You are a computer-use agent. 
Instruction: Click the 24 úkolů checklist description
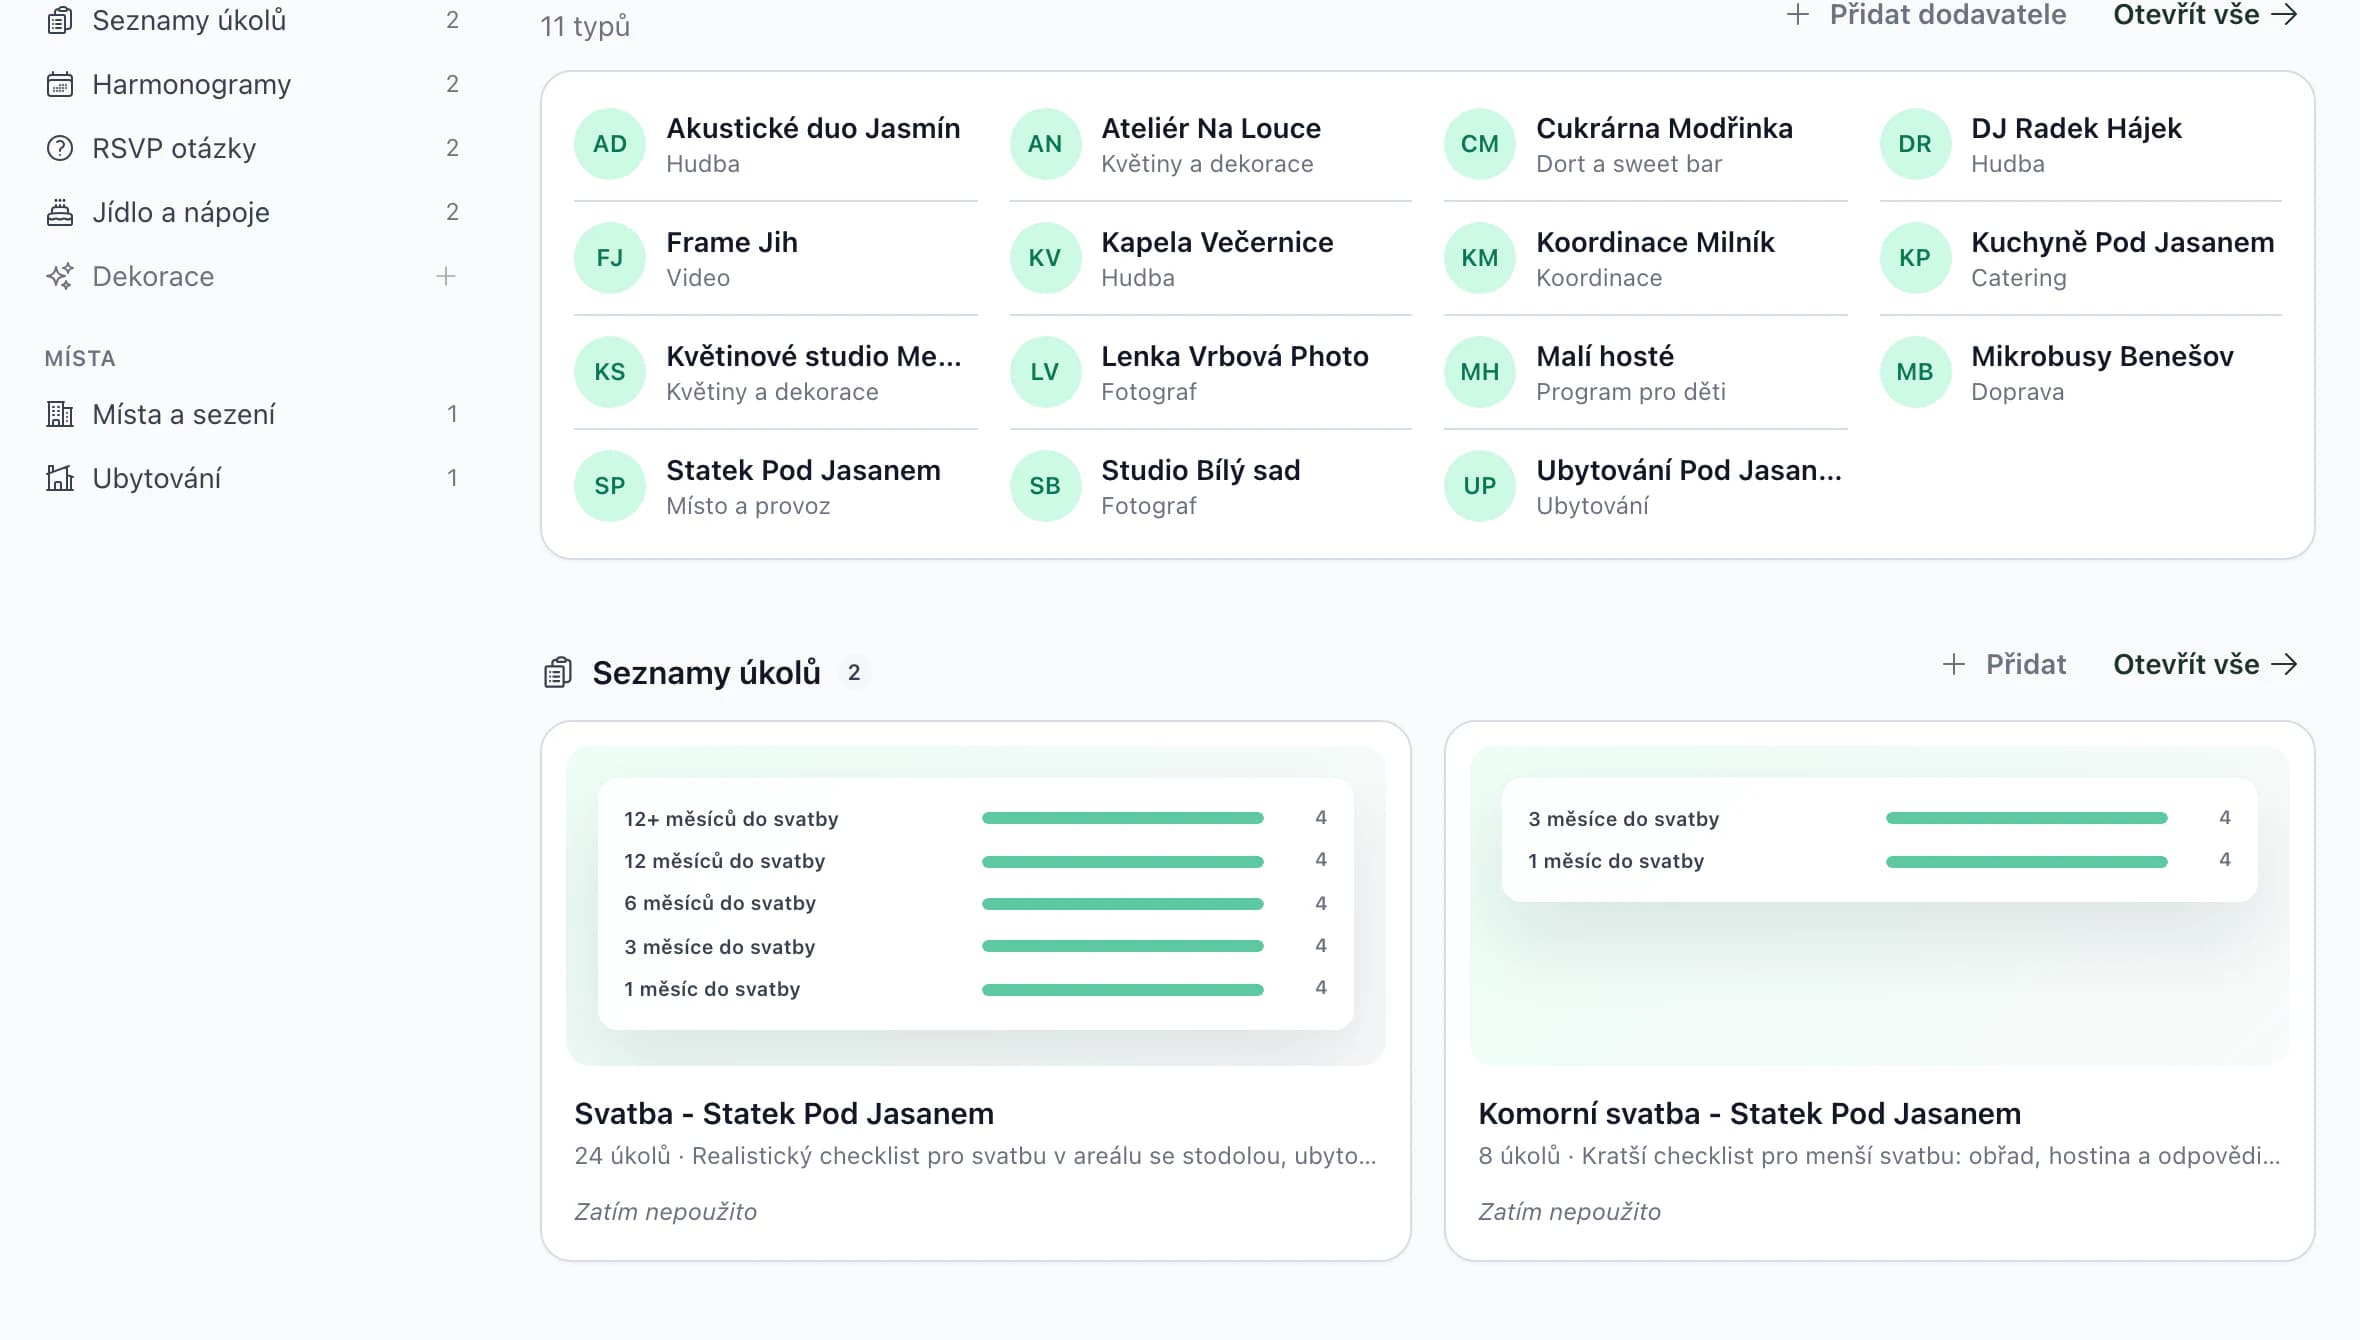pos(975,1156)
